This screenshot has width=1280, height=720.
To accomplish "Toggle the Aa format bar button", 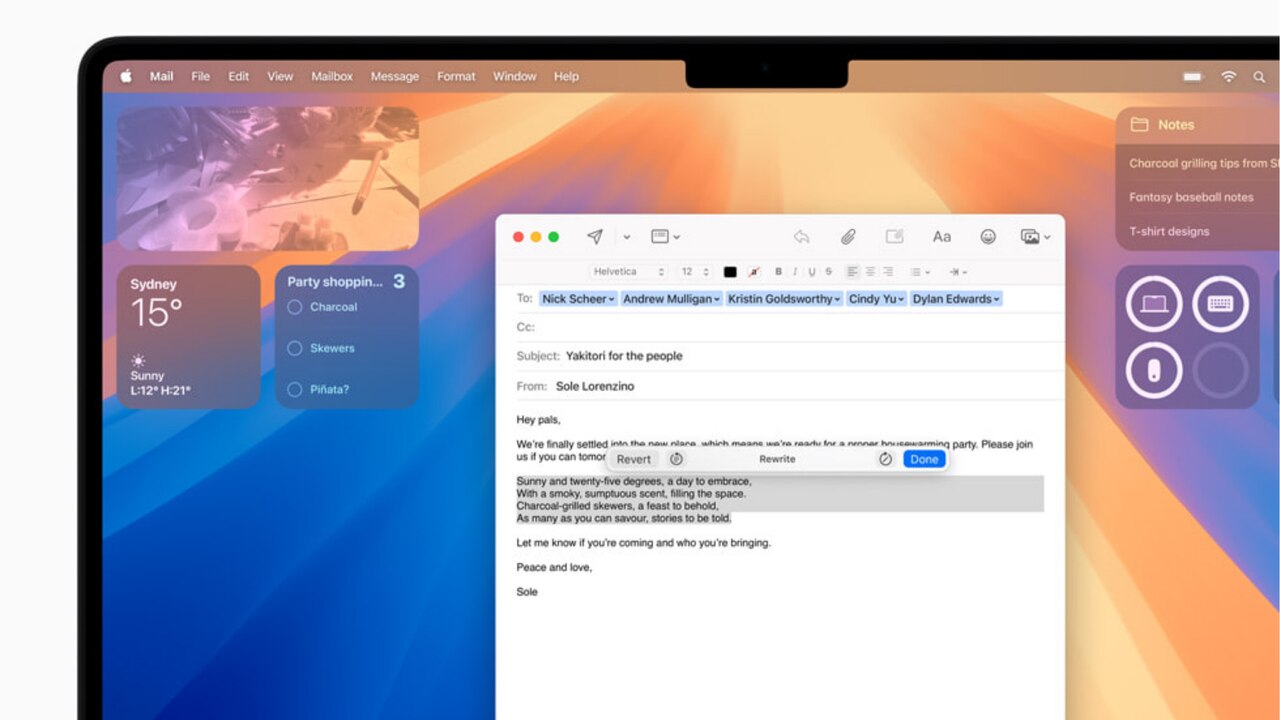I will pos(942,237).
